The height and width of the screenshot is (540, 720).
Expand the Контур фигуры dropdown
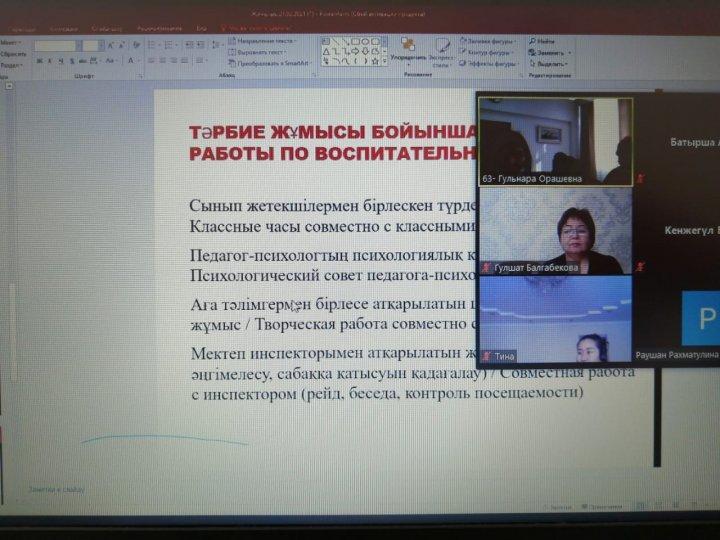tap(488, 52)
